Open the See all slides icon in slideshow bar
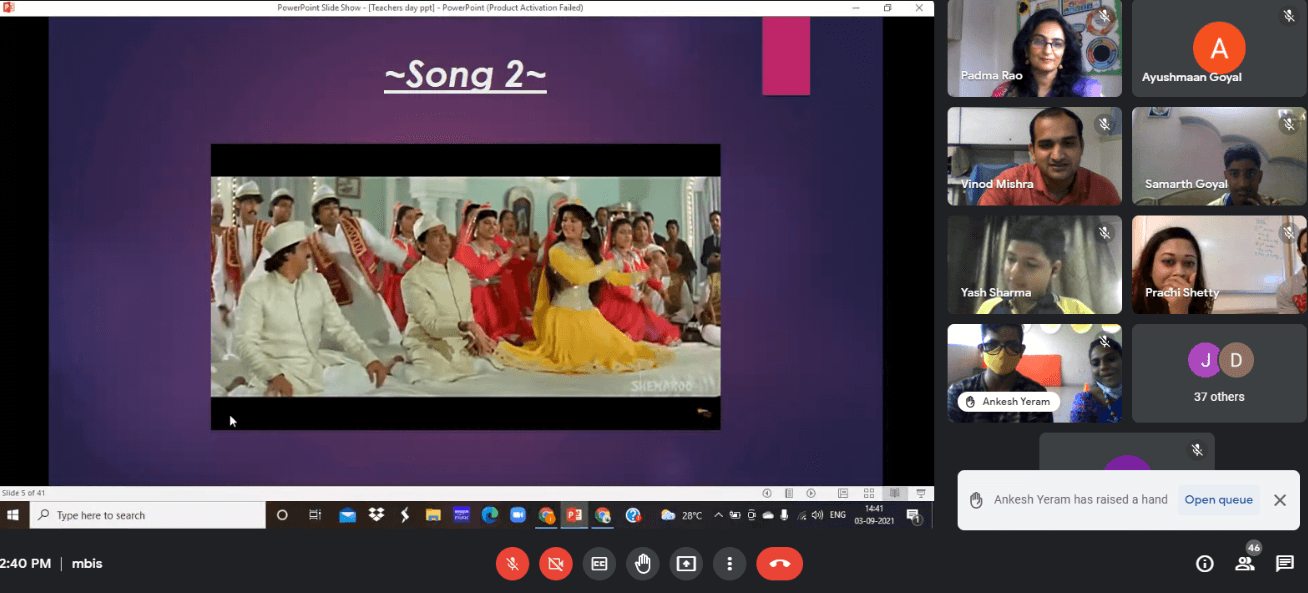 789,493
